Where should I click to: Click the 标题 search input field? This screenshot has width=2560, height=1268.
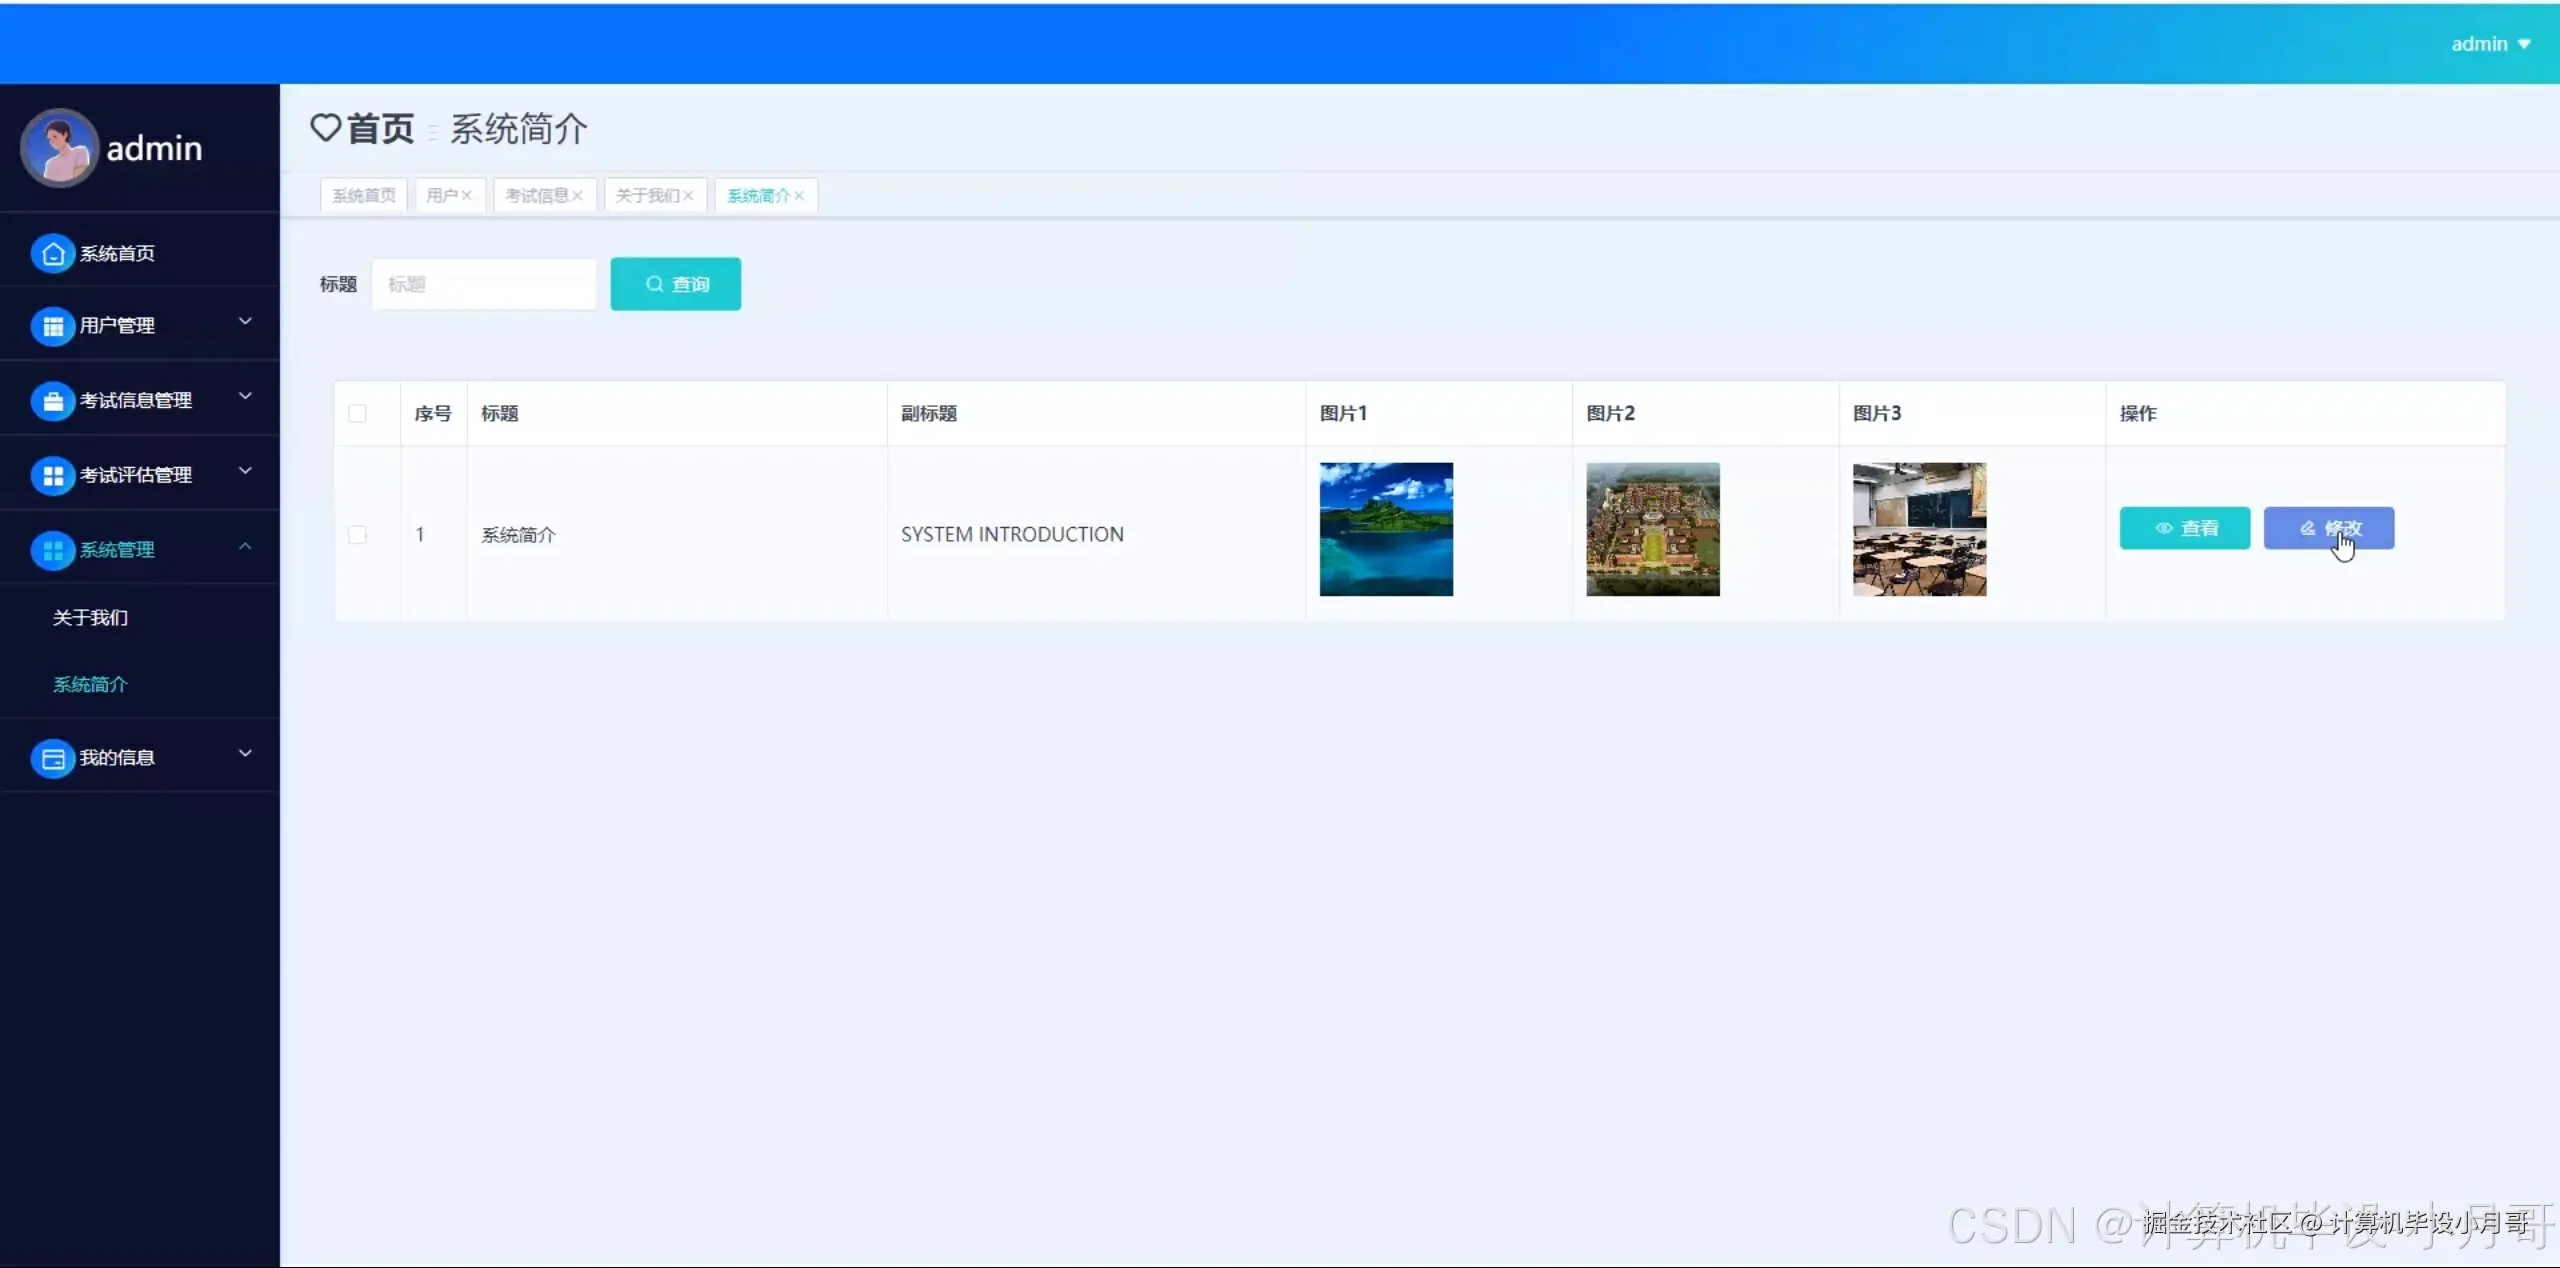pyautogui.click(x=484, y=285)
